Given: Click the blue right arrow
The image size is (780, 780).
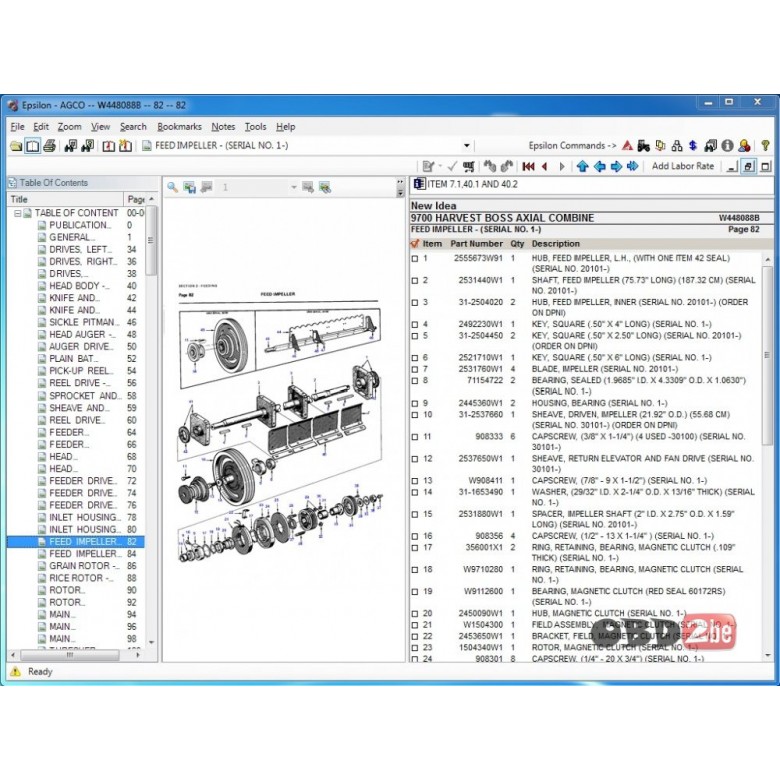Looking at the screenshot, I should click(616, 167).
